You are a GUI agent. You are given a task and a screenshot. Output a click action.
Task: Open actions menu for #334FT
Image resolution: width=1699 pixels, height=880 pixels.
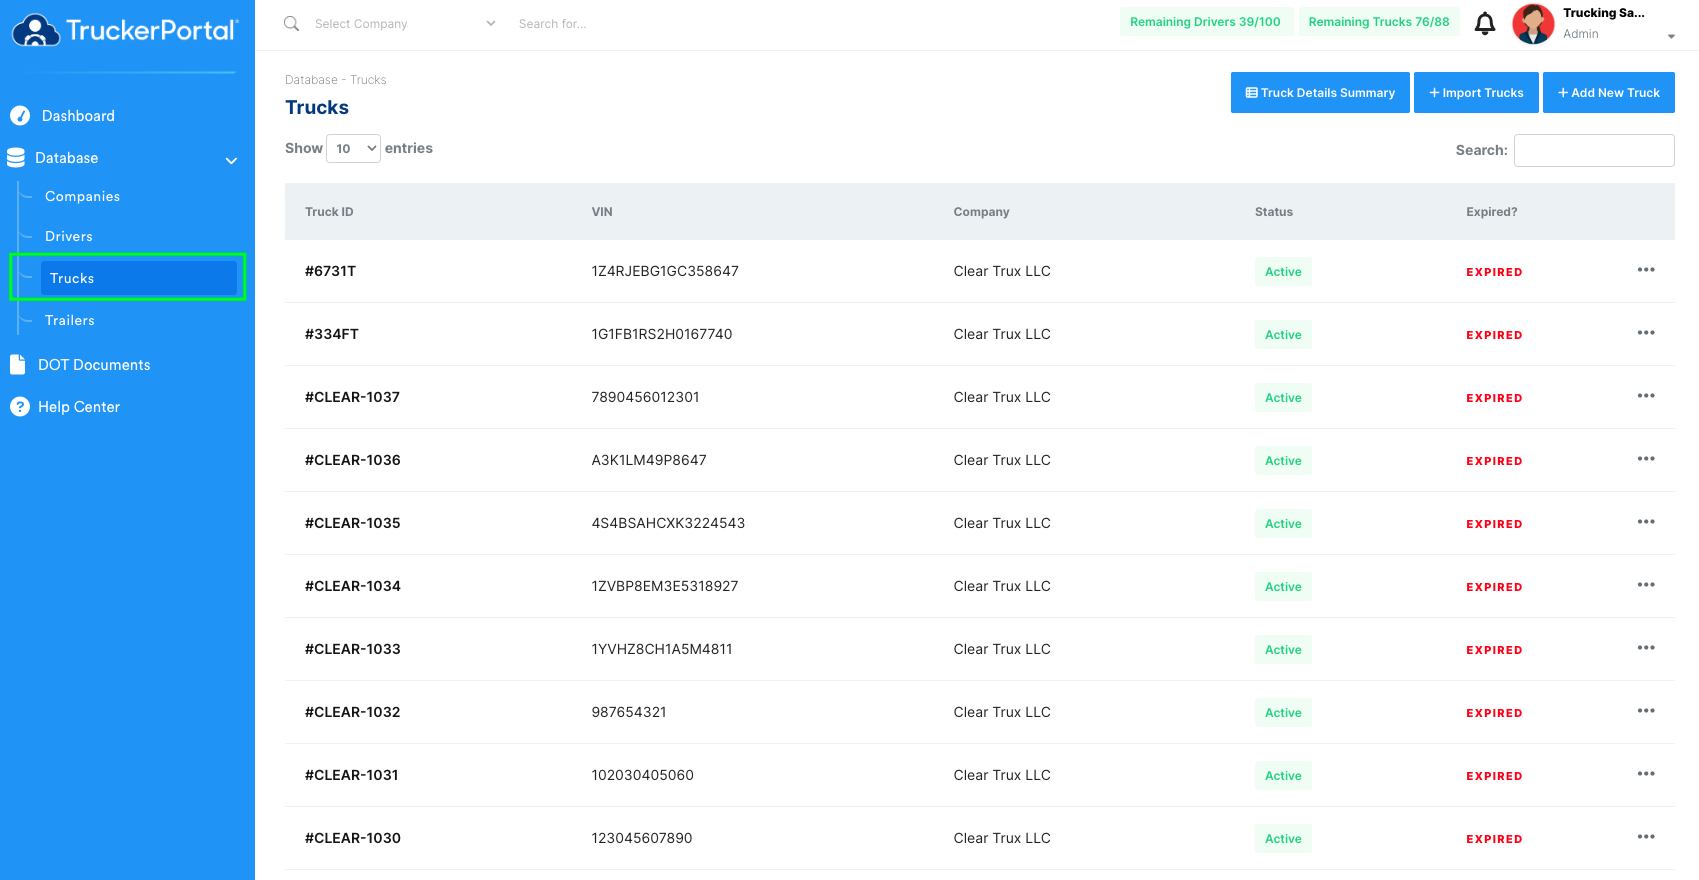coord(1646,333)
